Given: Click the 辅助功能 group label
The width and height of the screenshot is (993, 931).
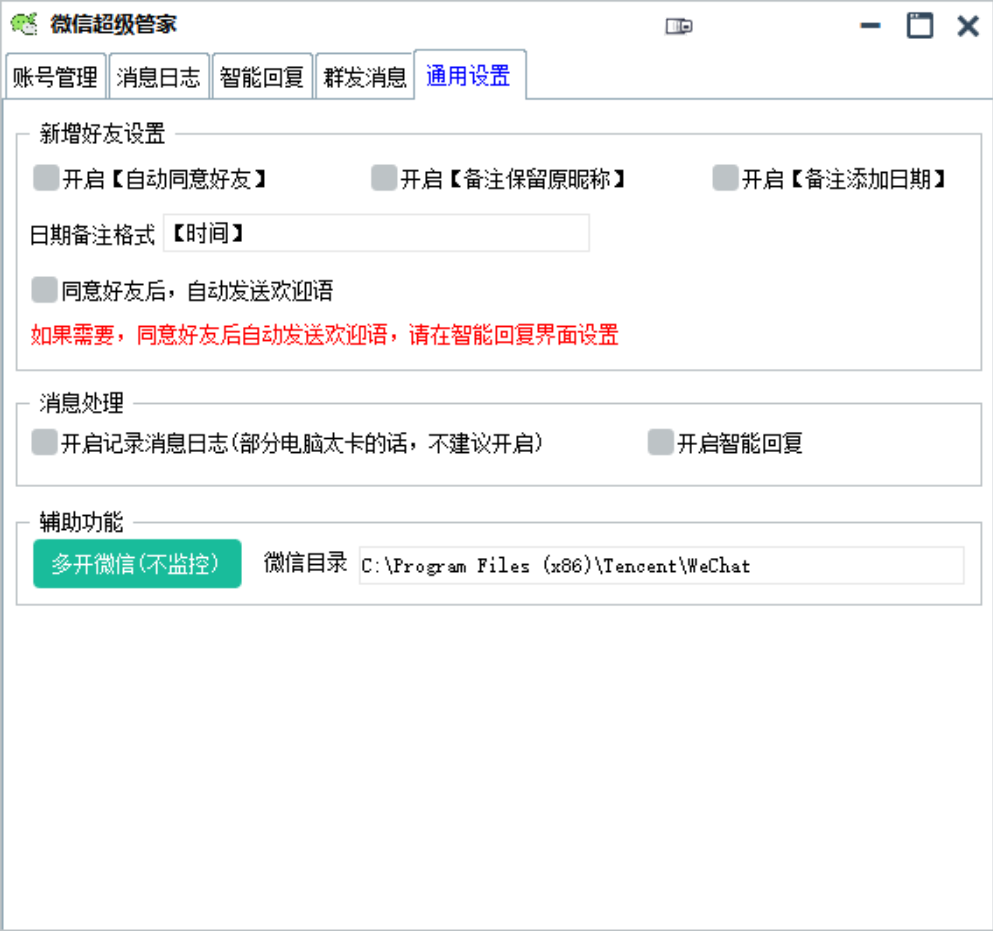Looking at the screenshot, I should coord(81,522).
